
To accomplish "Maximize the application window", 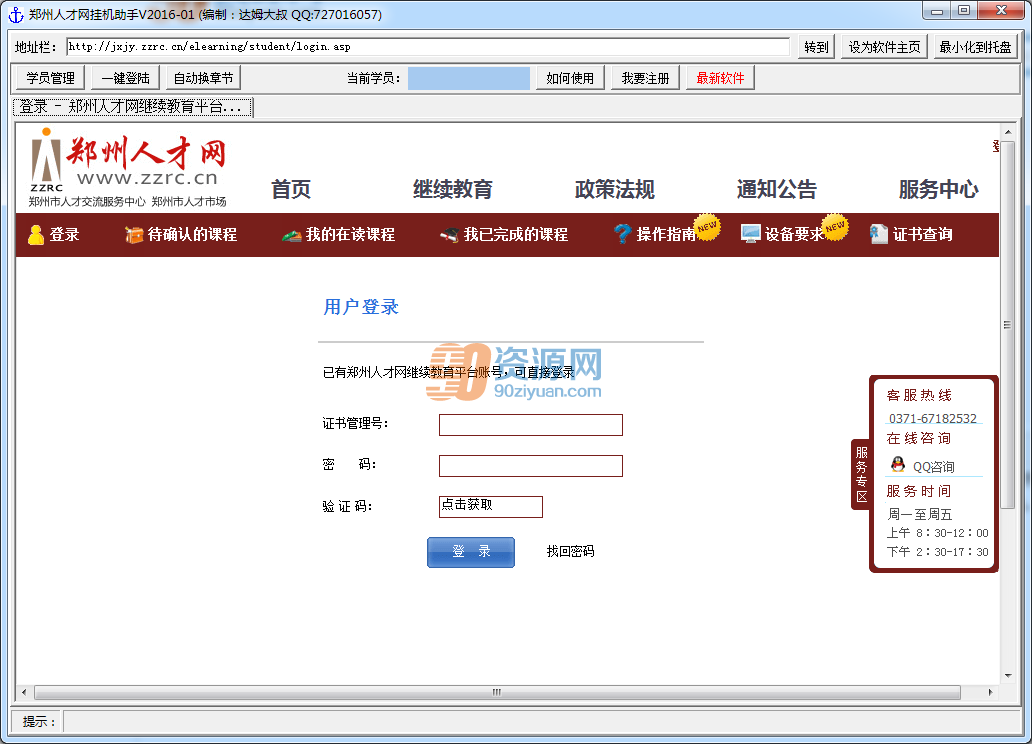I will (x=964, y=11).
